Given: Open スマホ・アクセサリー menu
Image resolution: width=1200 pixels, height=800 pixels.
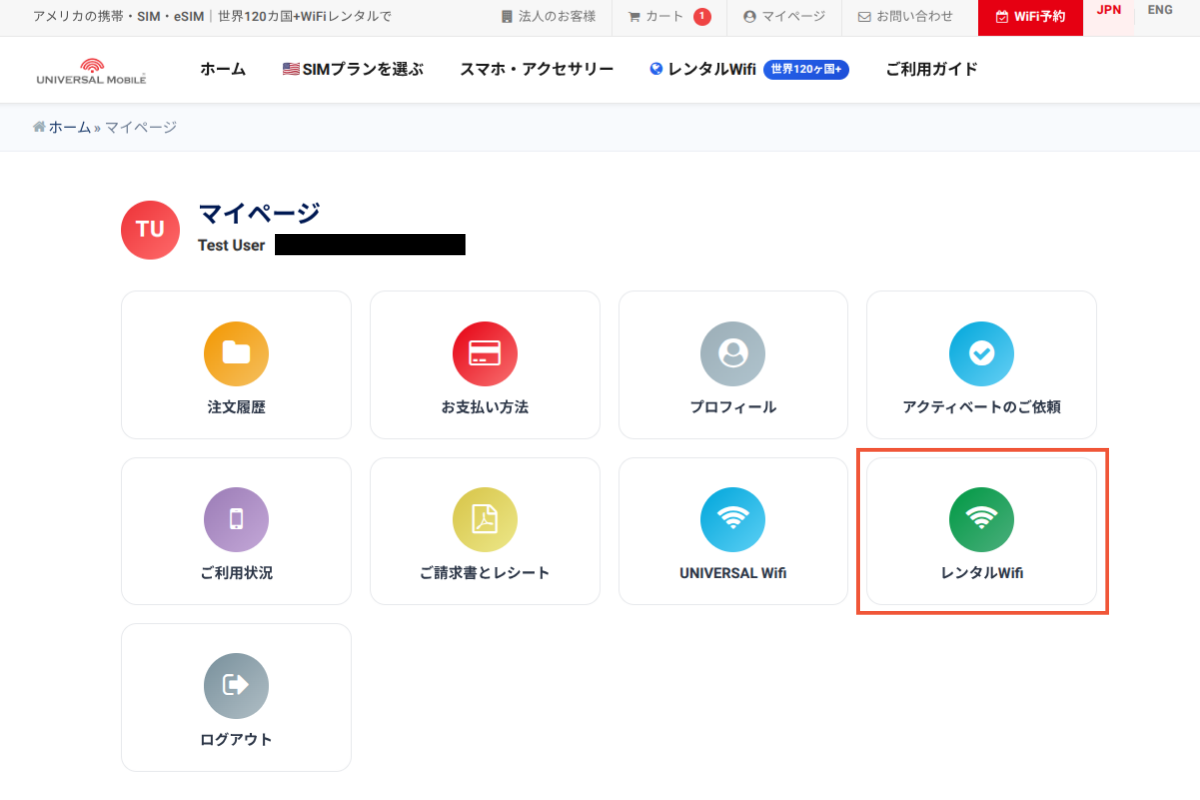Looking at the screenshot, I should 537,69.
